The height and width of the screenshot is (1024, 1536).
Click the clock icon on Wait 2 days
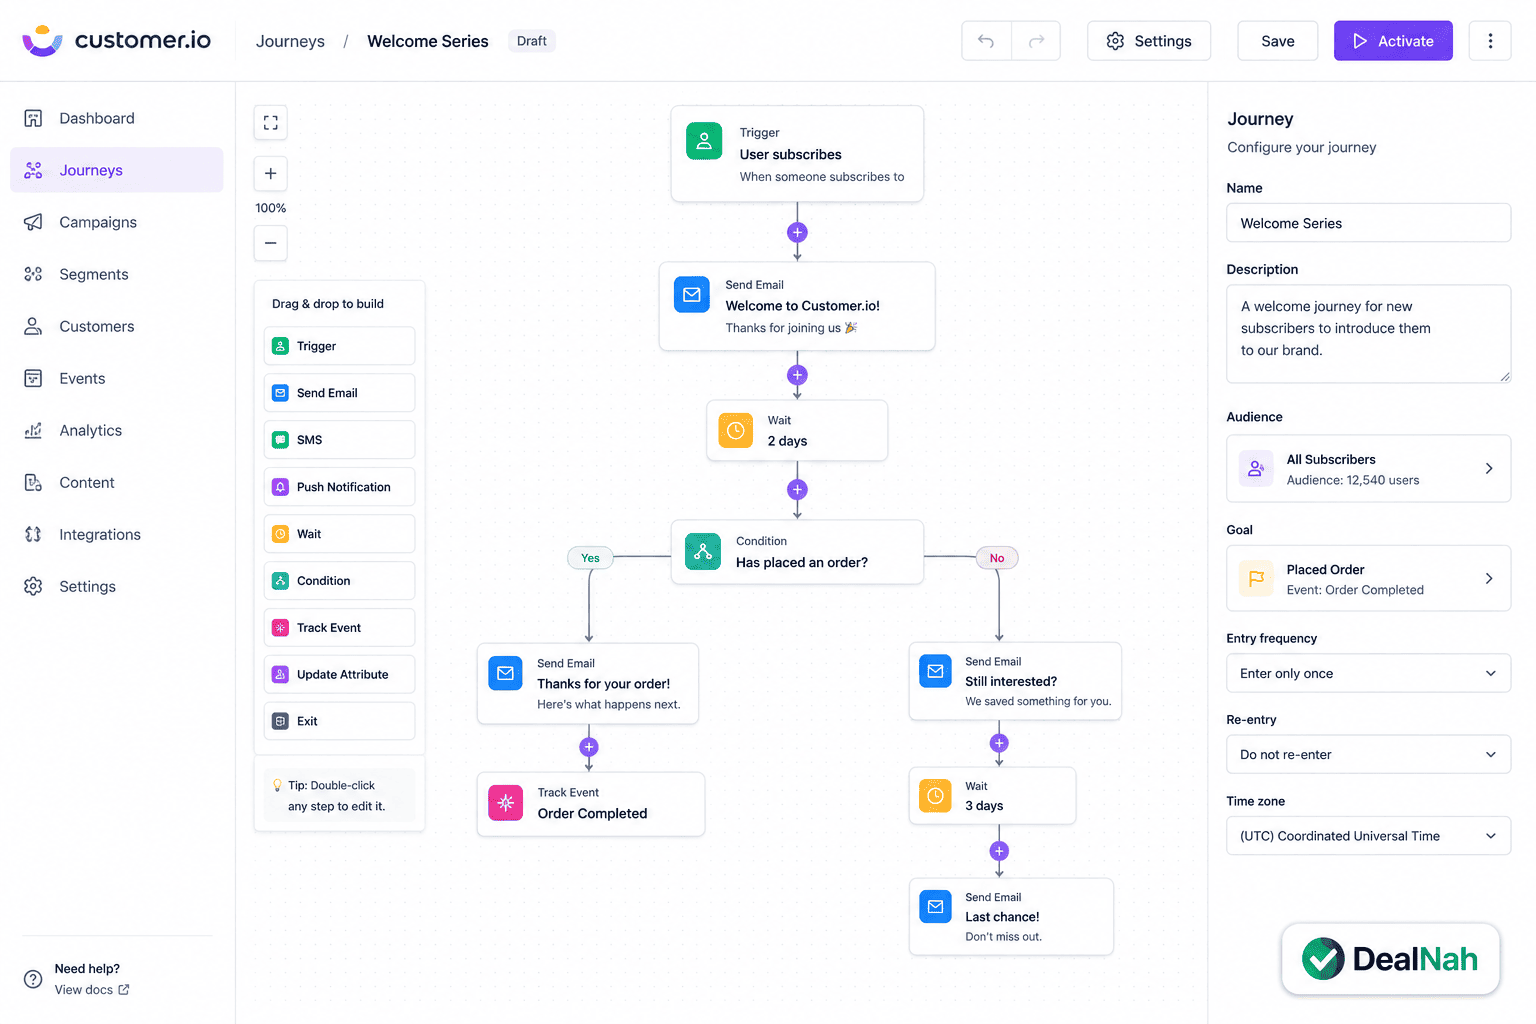[x=736, y=430]
